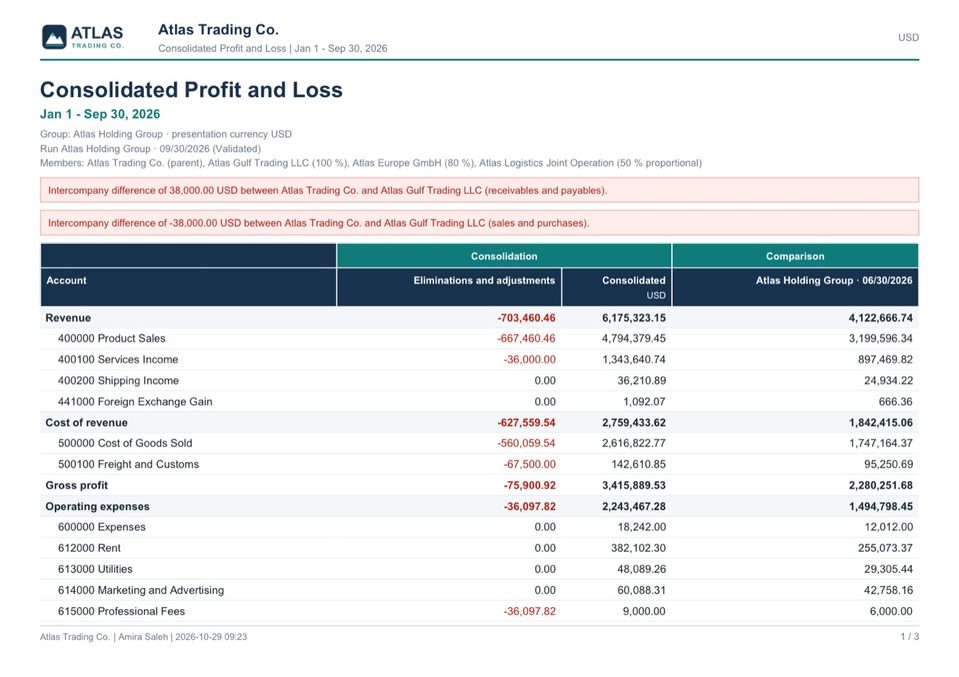
Task: Click Product Sales consolidated 4,794,379.45
Action: [634, 339]
